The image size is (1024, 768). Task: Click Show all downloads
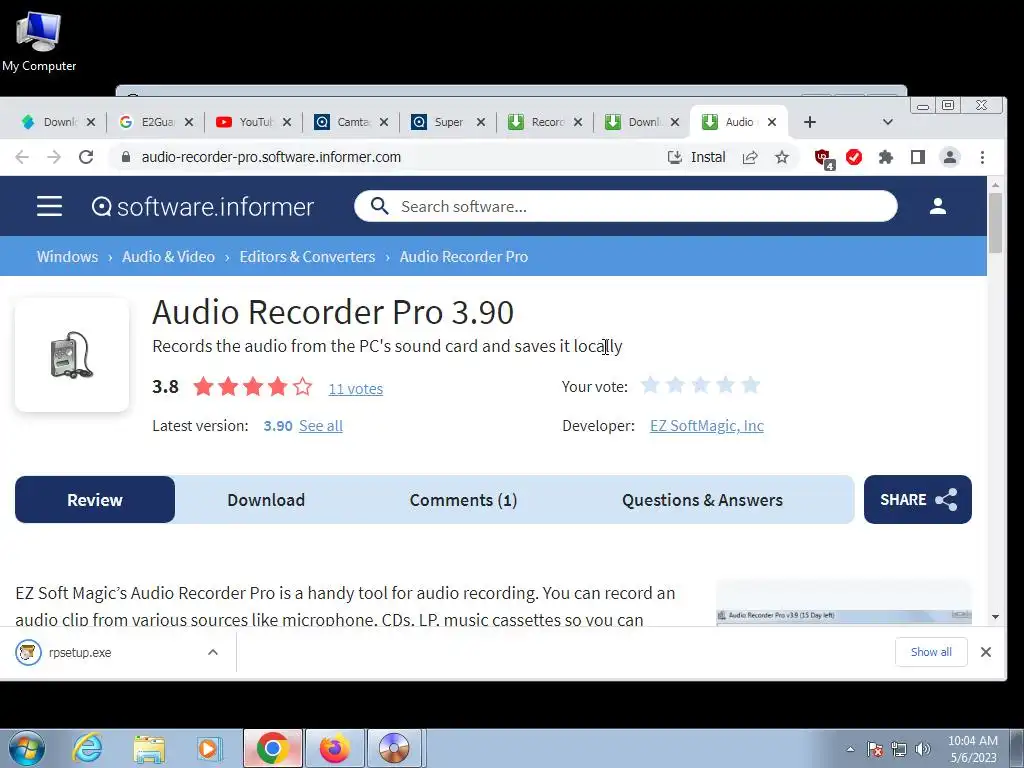(931, 652)
